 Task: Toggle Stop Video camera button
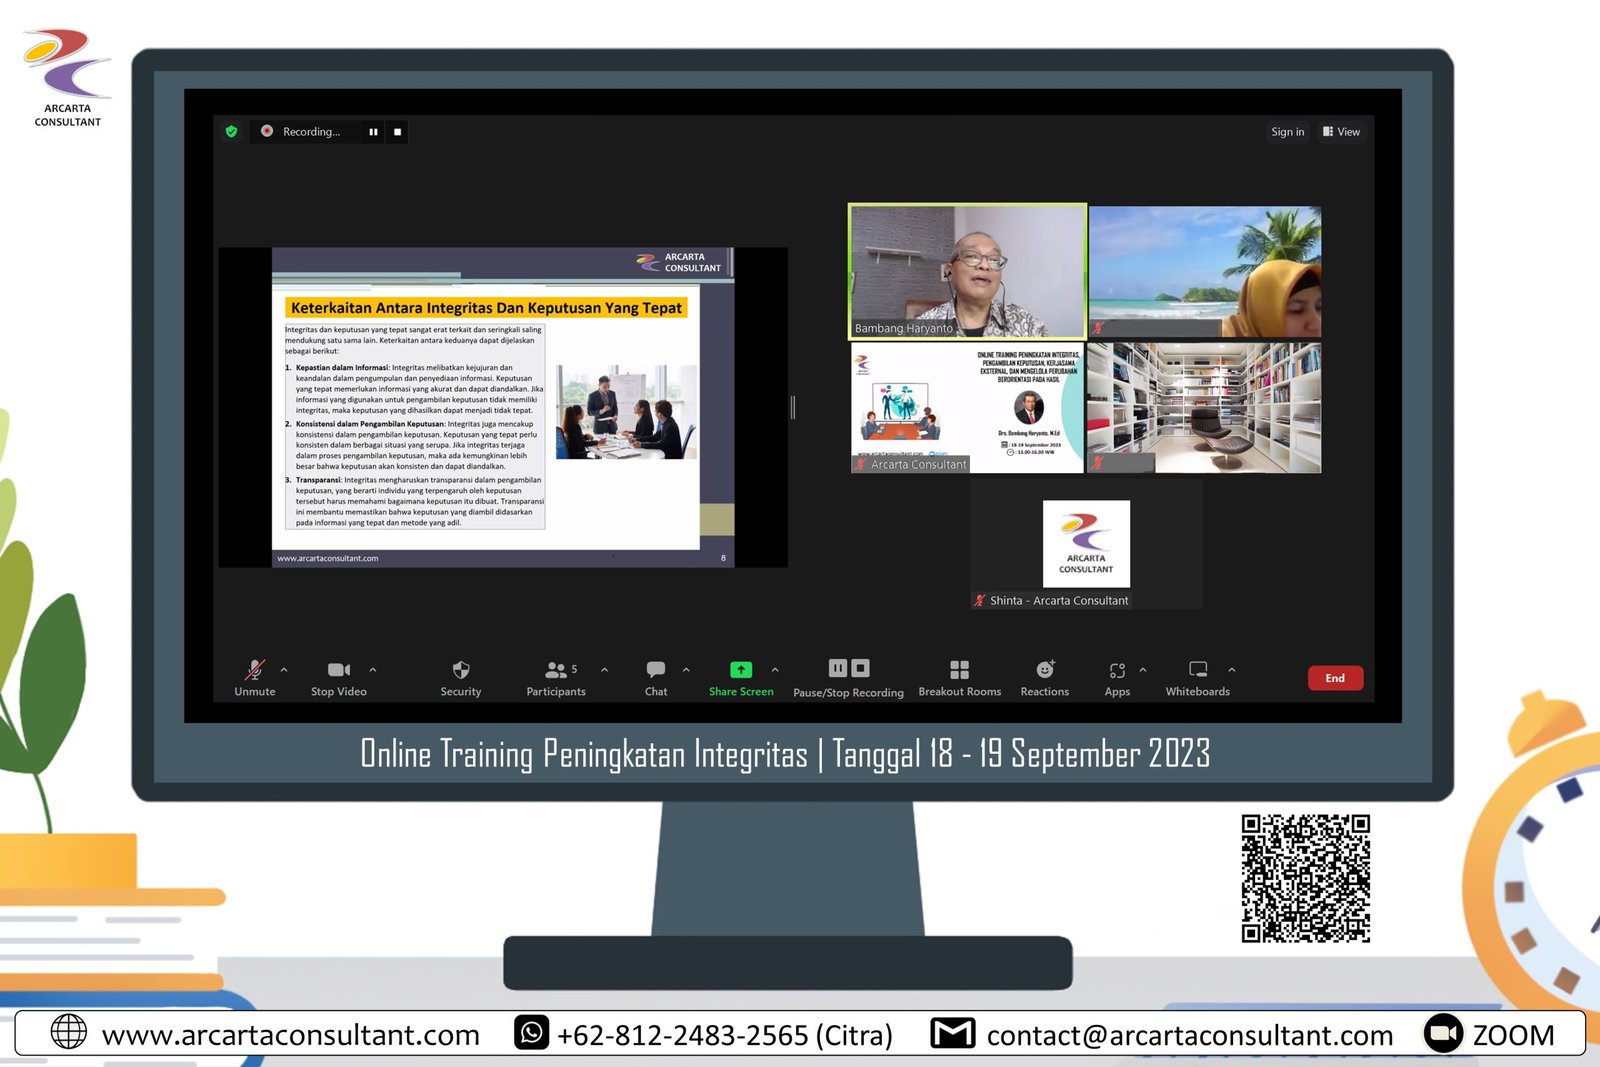[338, 670]
